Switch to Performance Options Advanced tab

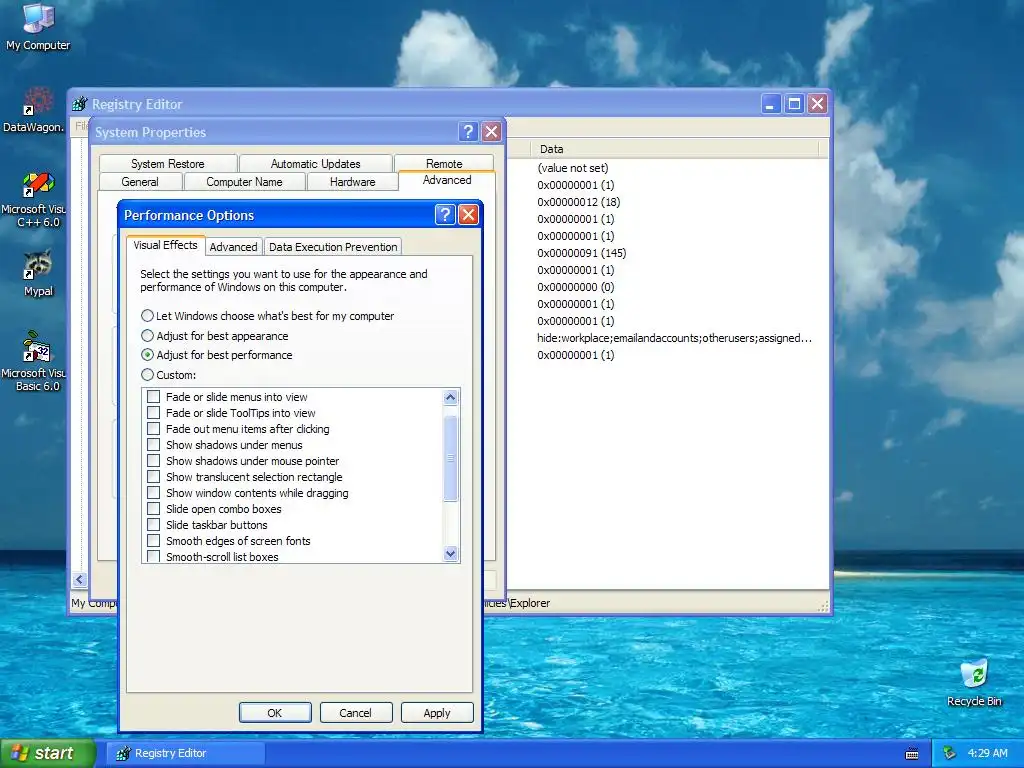point(233,247)
